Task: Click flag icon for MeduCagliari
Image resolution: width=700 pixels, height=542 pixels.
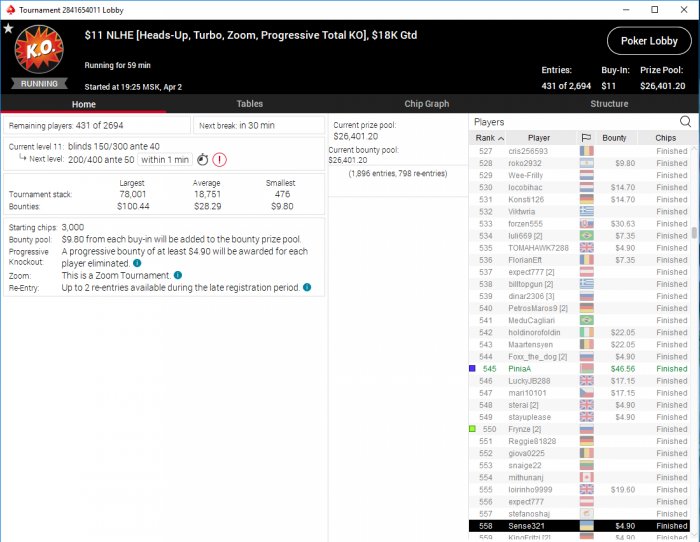Action: click(x=587, y=320)
